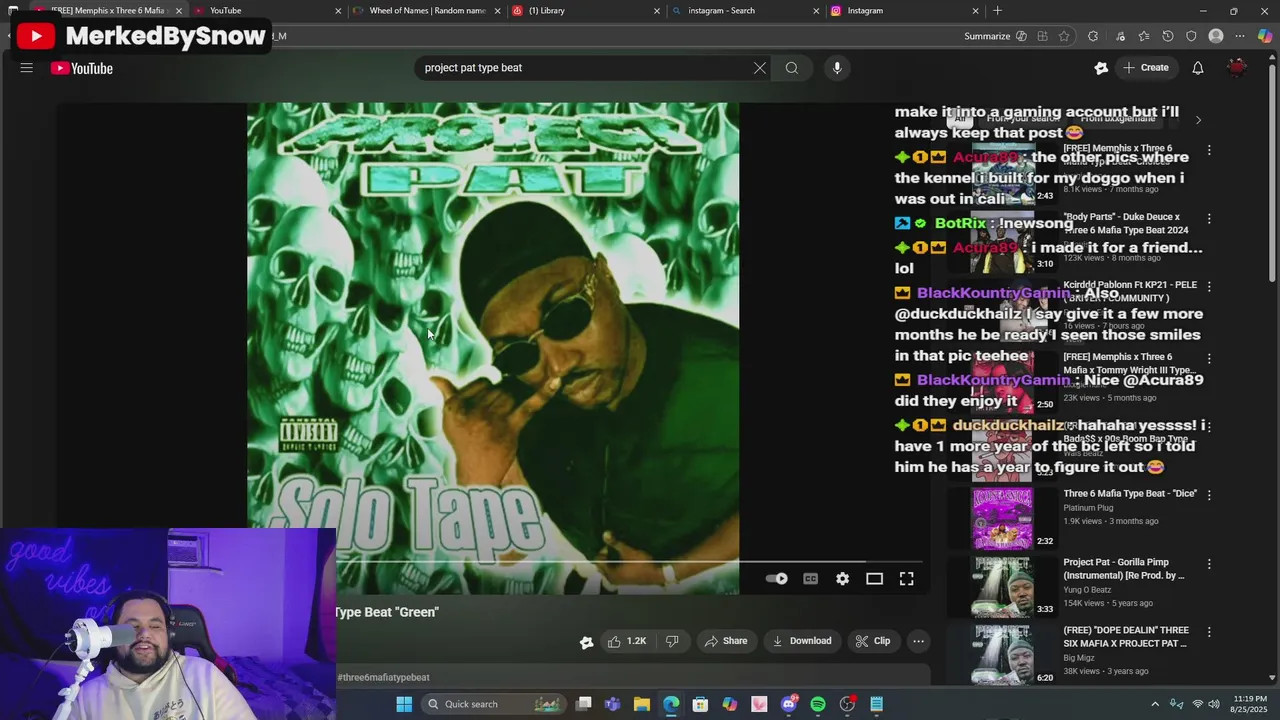The width and height of the screenshot is (1280, 720).
Task: Close the 'Wheel of Names' tab
Action: point(497,10)
